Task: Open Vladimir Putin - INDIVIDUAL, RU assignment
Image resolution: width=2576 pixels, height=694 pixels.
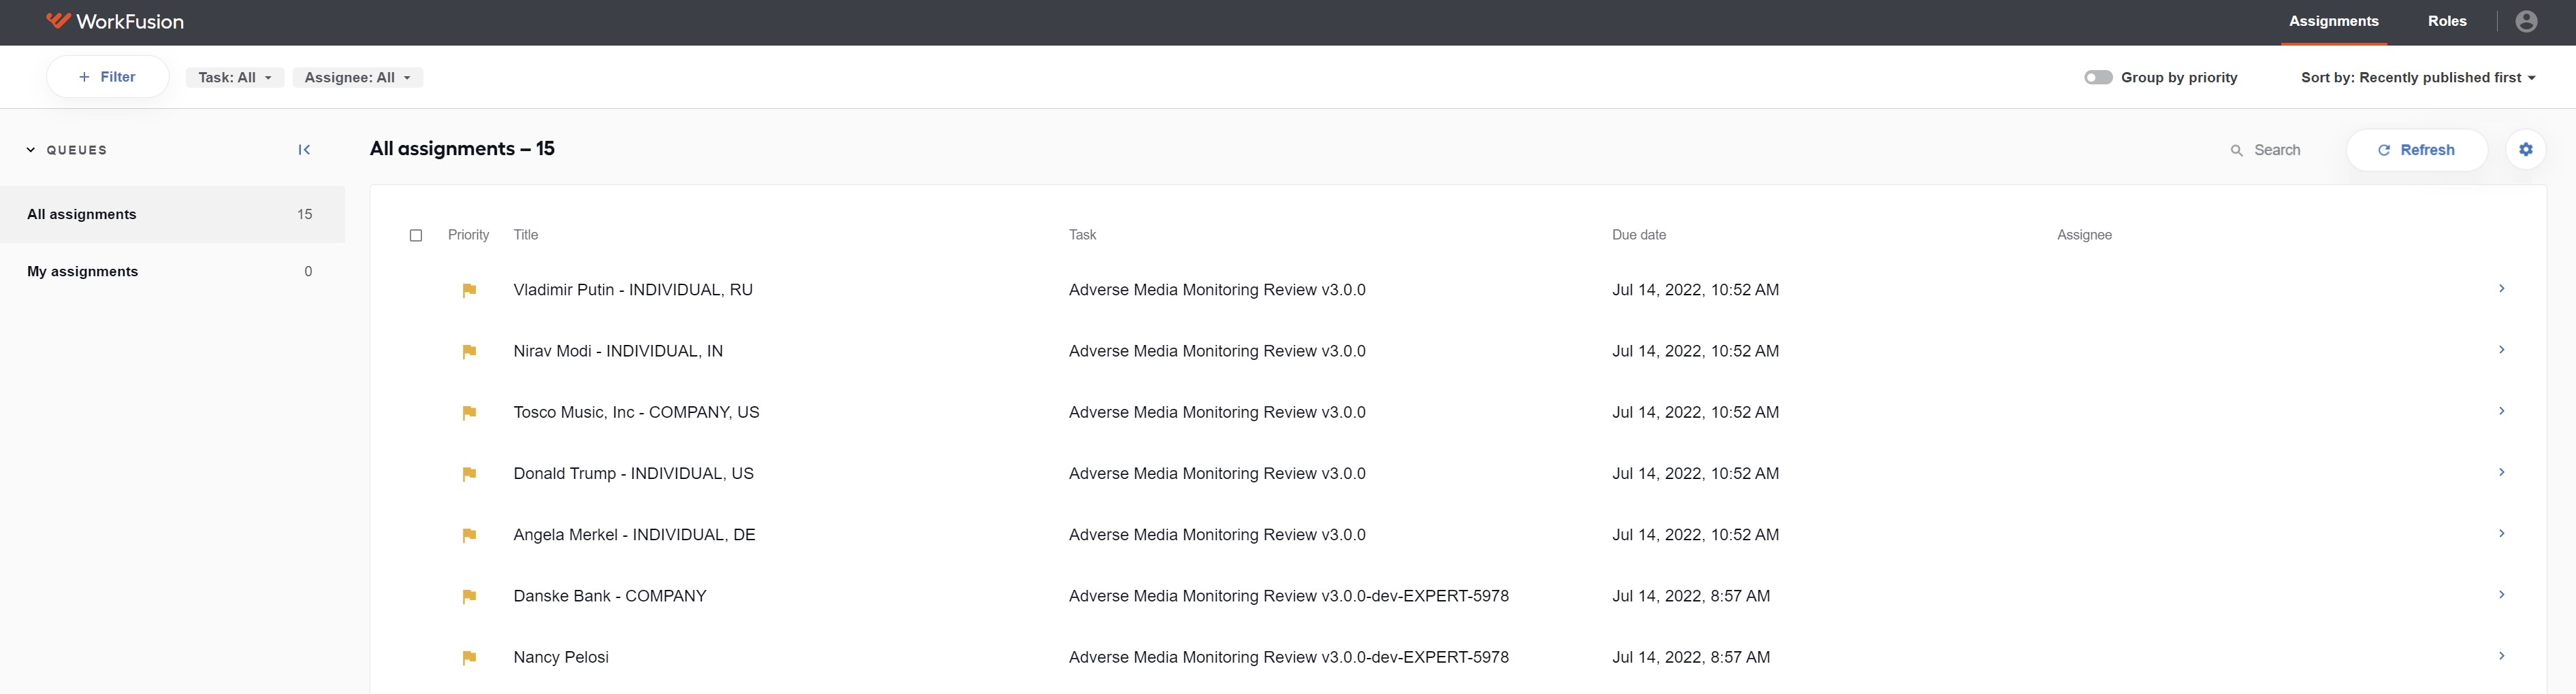Action: (633, 290)
